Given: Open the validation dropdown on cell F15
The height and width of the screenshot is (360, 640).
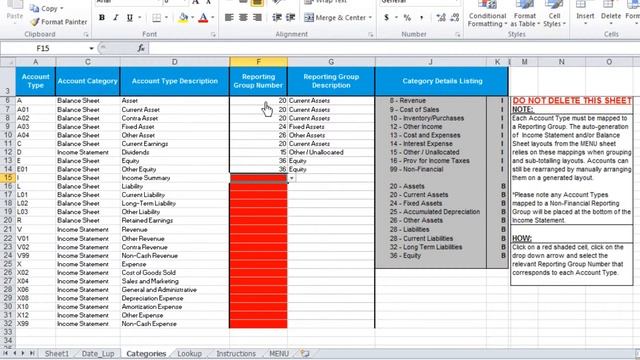Looking at the screenshot, I should click(291, 178).
